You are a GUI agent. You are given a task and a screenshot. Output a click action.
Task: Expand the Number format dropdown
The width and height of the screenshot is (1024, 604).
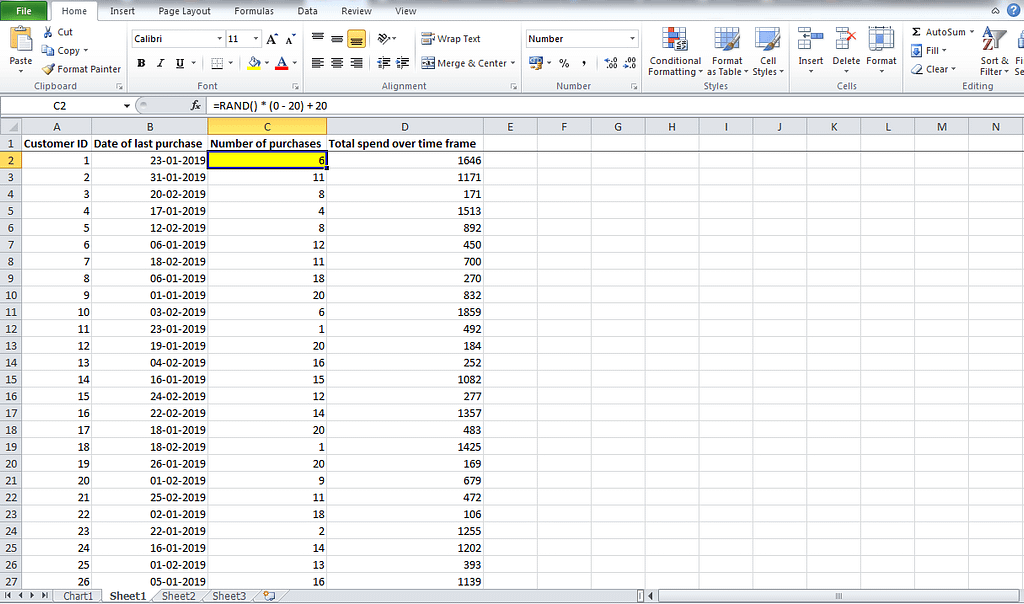pyautogui.click(x=632, y=39)
